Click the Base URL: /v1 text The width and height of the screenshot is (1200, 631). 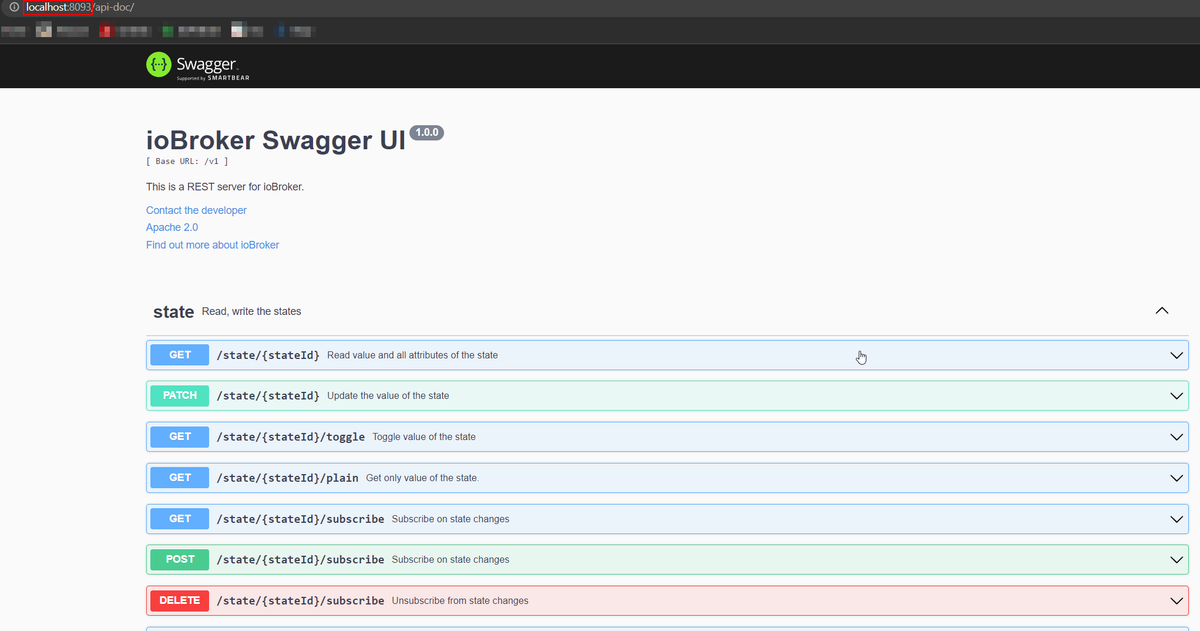pos(187,161)
